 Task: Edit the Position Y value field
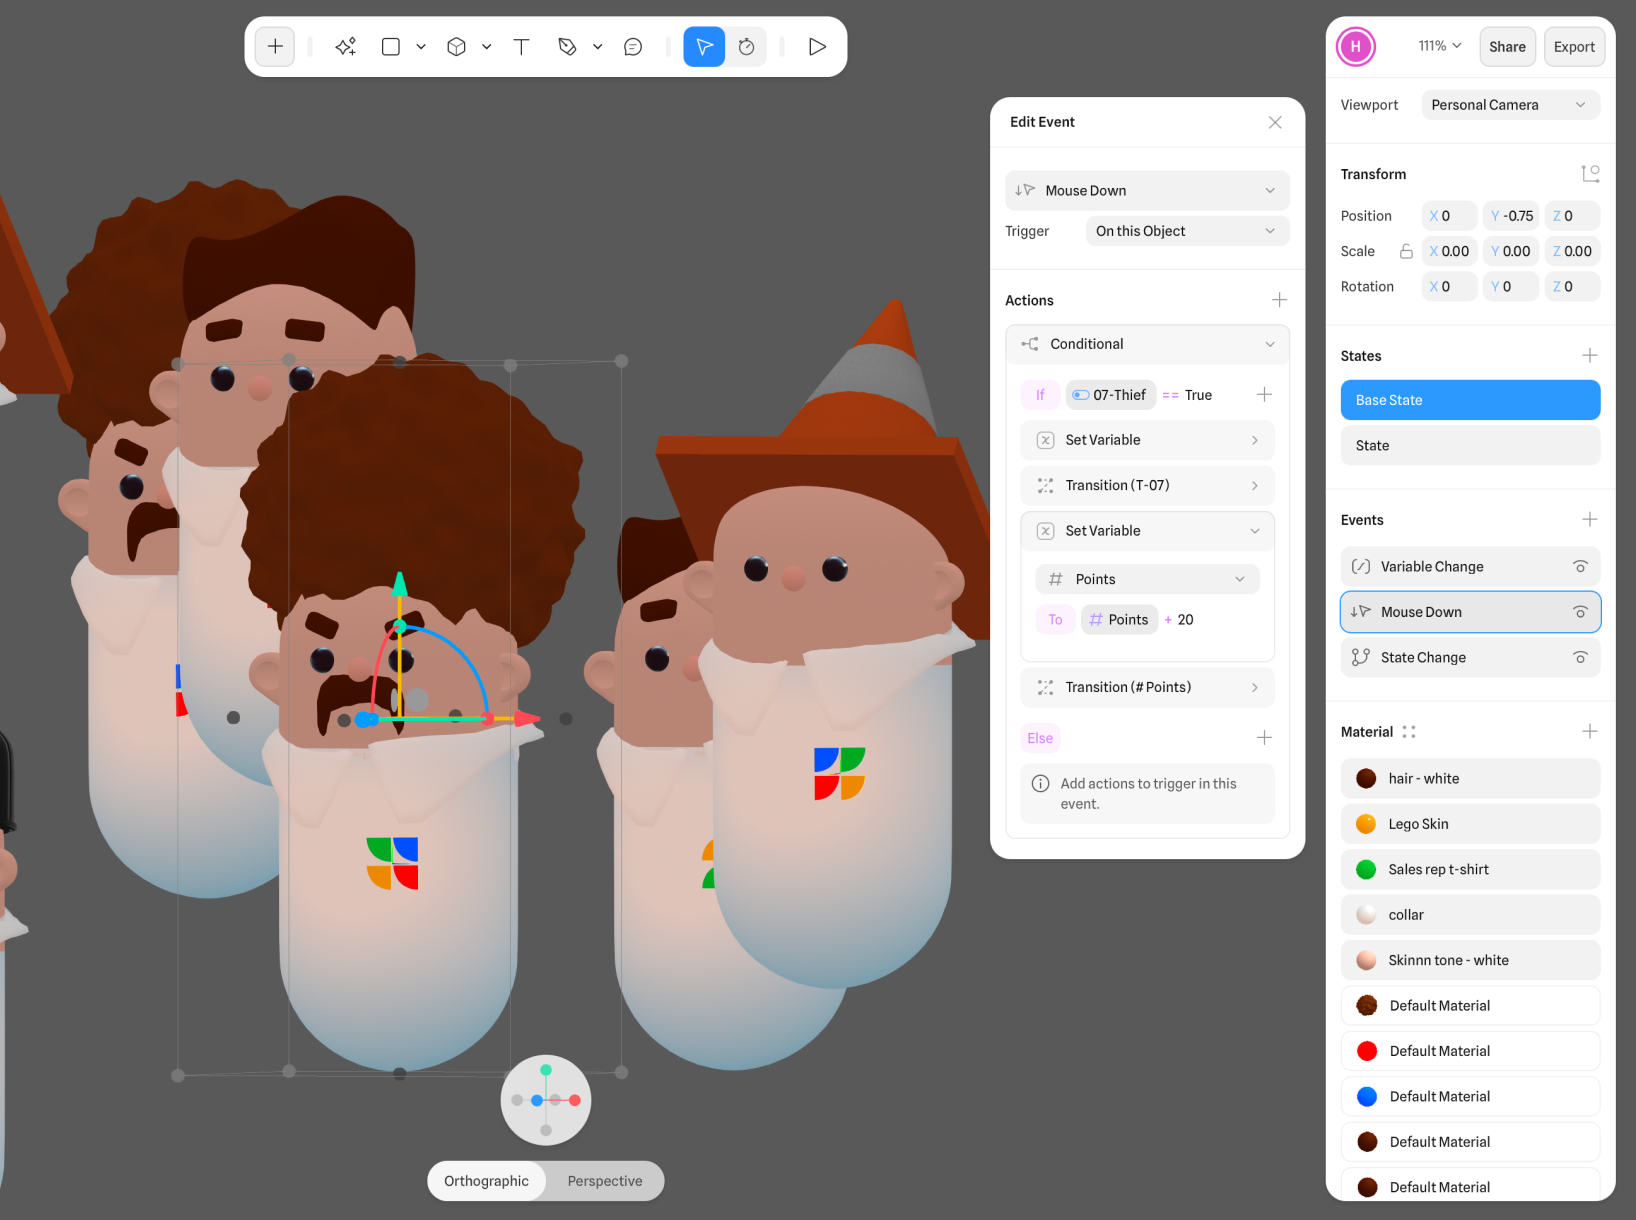(x=1510, y=216)
